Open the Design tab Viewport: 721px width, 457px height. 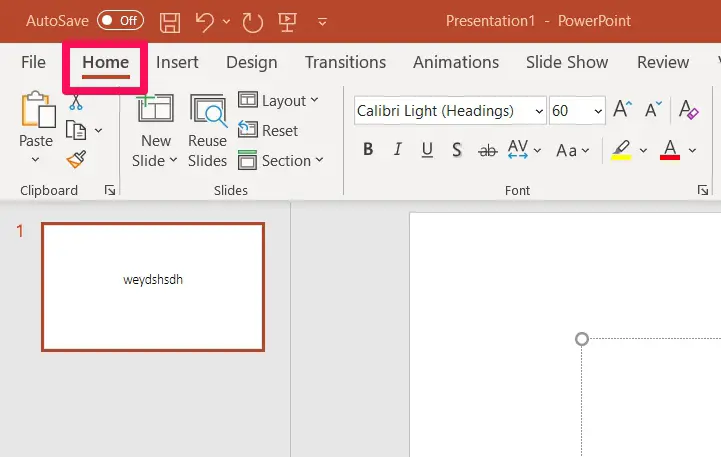tap(252, 62)
